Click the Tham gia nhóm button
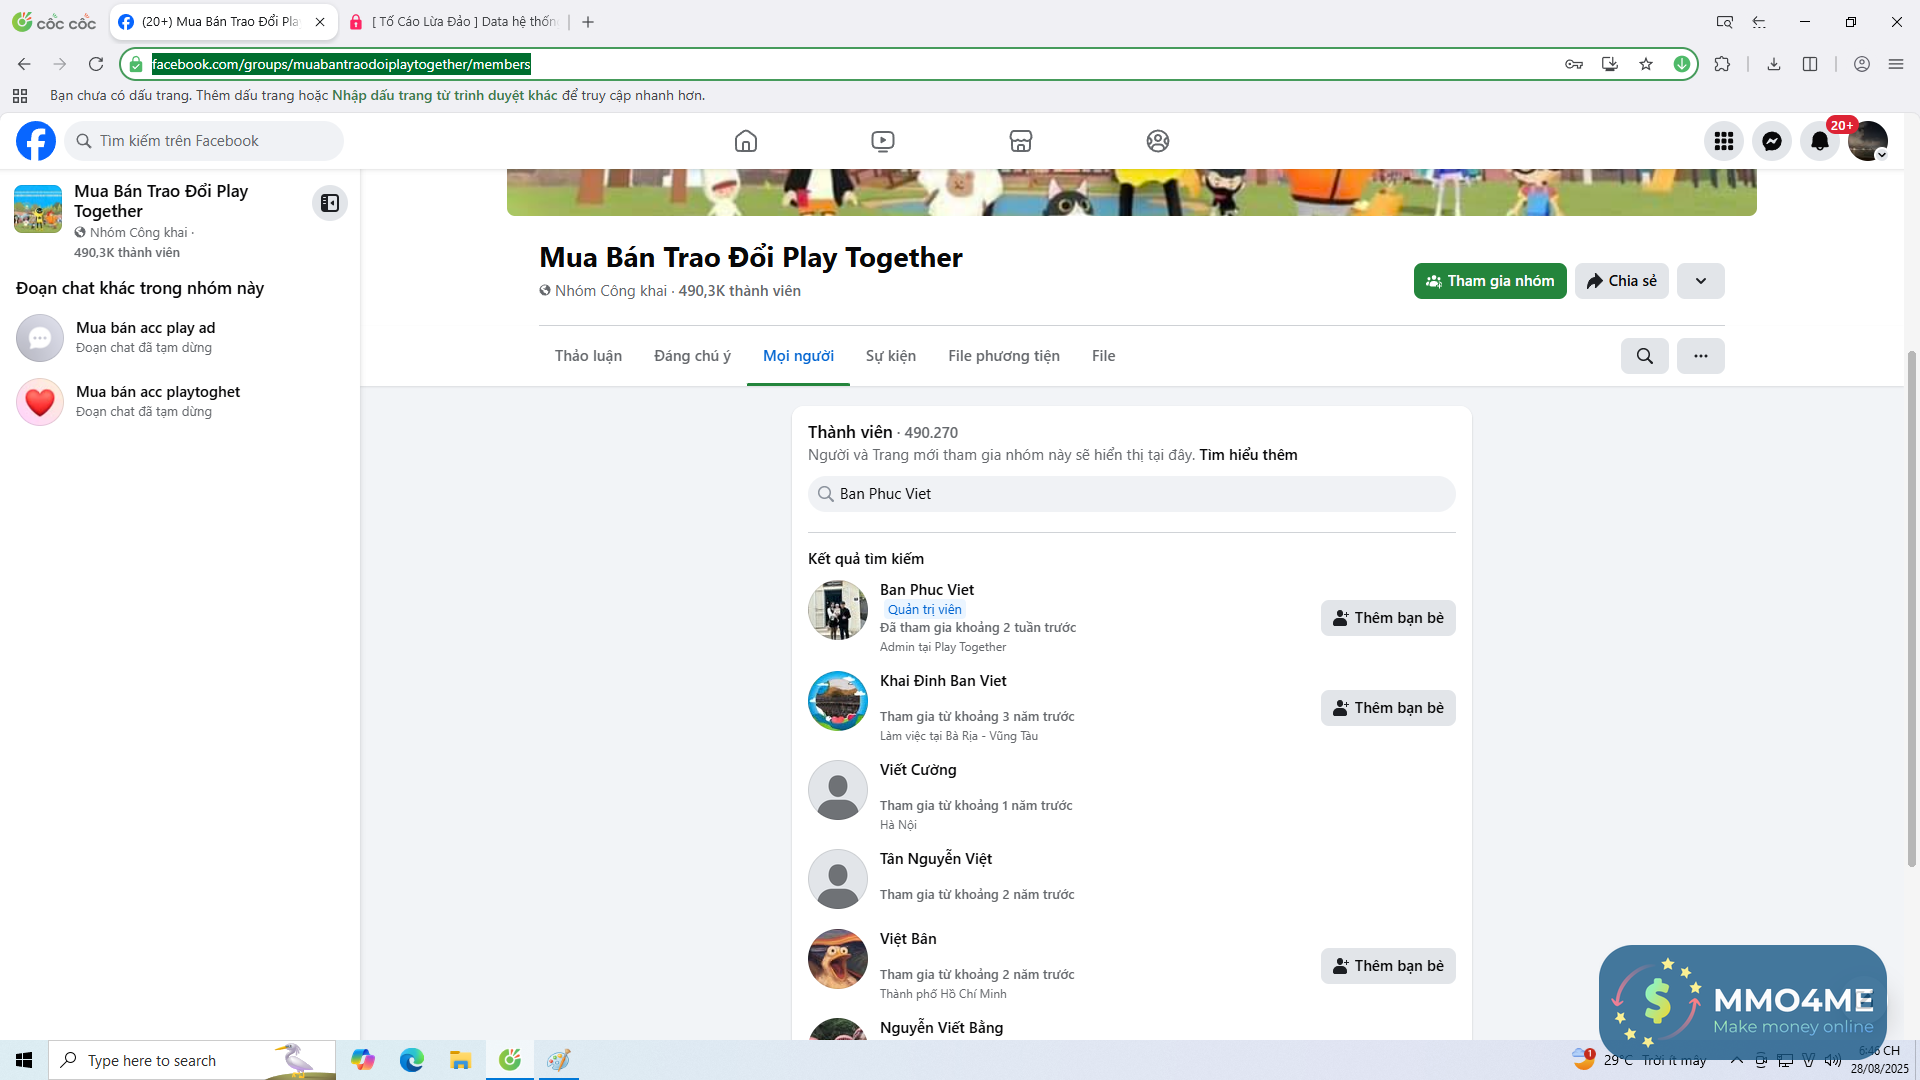The height and width of the screenshot is (1080, 1920). (1489, 281)
